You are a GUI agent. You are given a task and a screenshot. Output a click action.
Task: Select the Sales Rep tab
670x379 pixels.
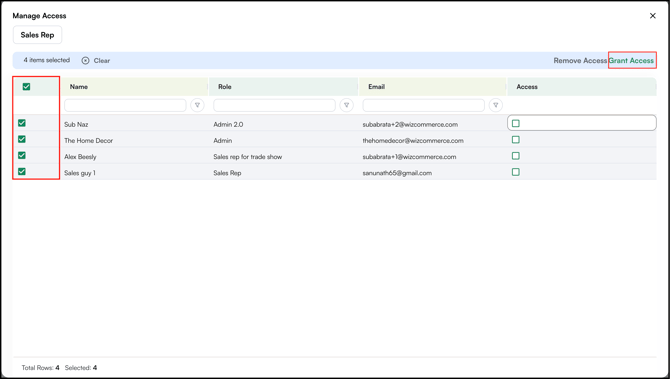pyautogui.click(x=37, y=35)
